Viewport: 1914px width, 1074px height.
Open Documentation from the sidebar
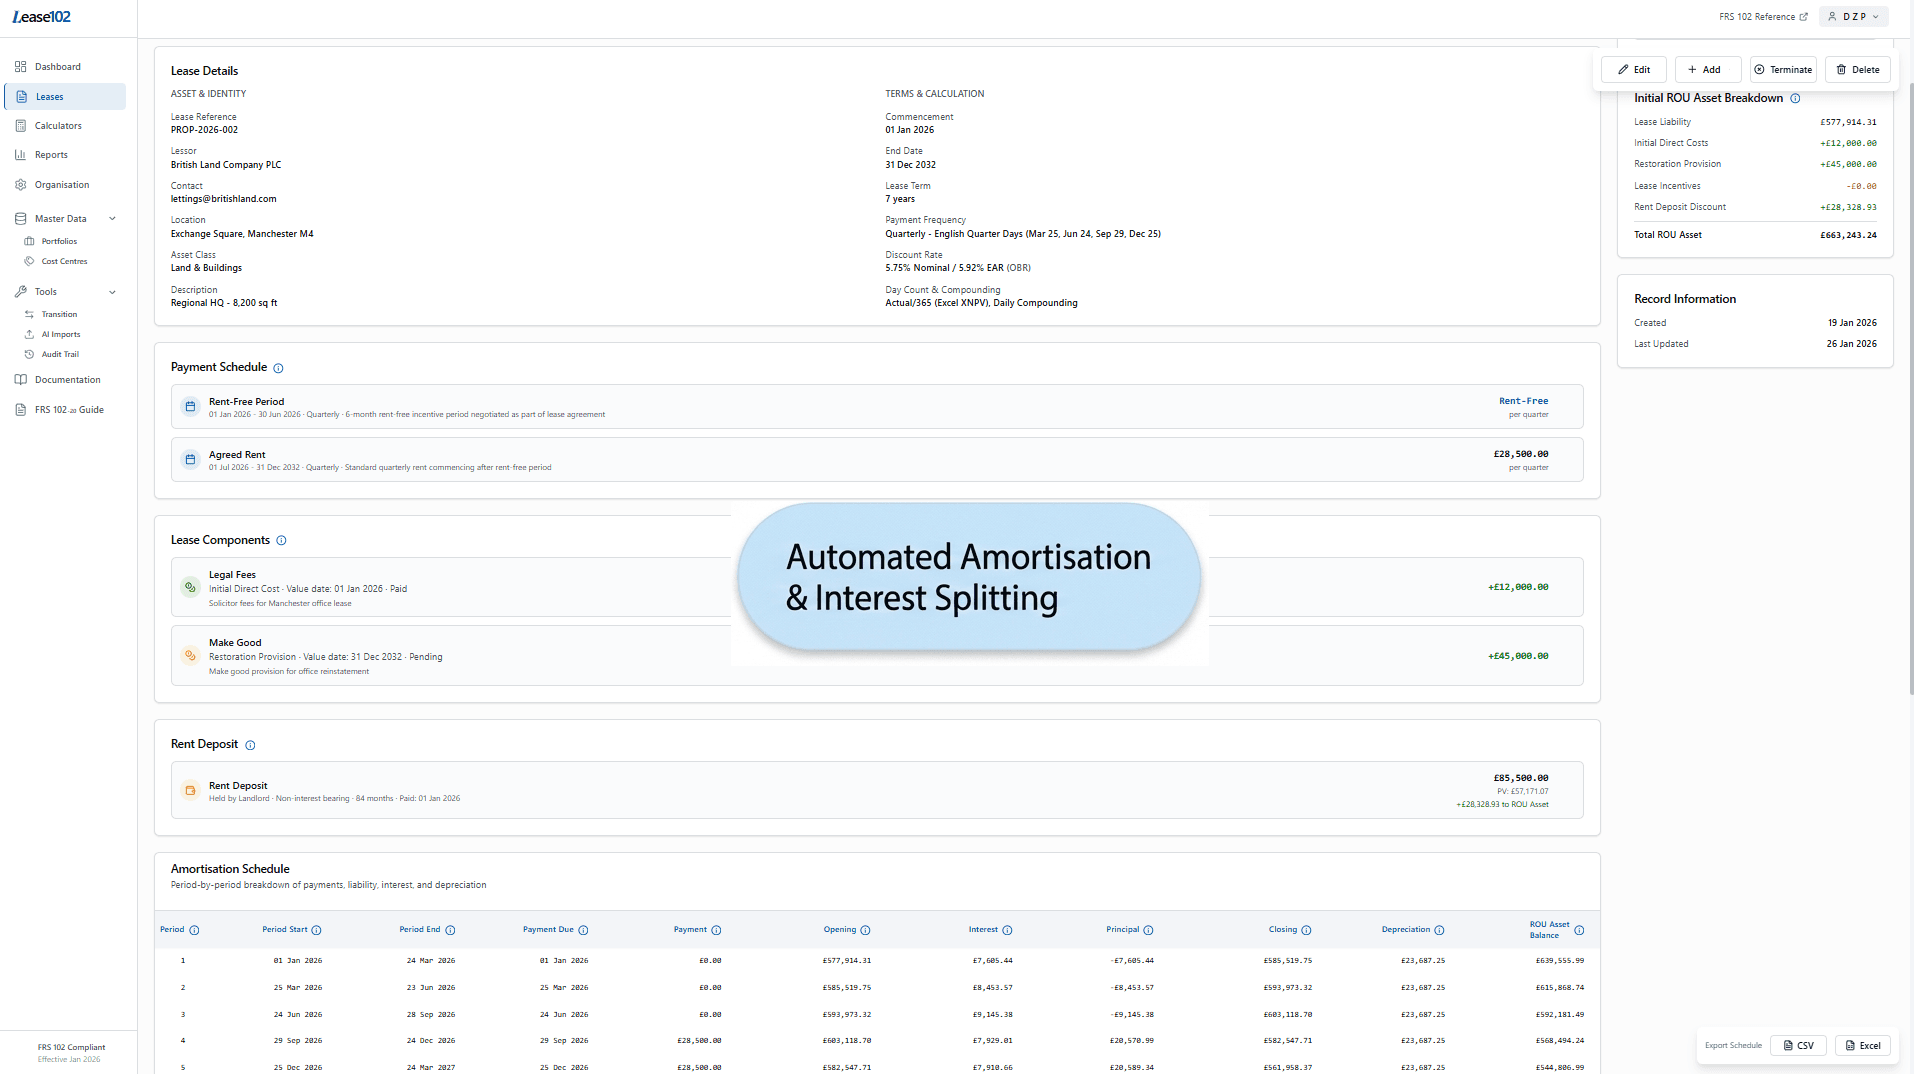point(66,379)
